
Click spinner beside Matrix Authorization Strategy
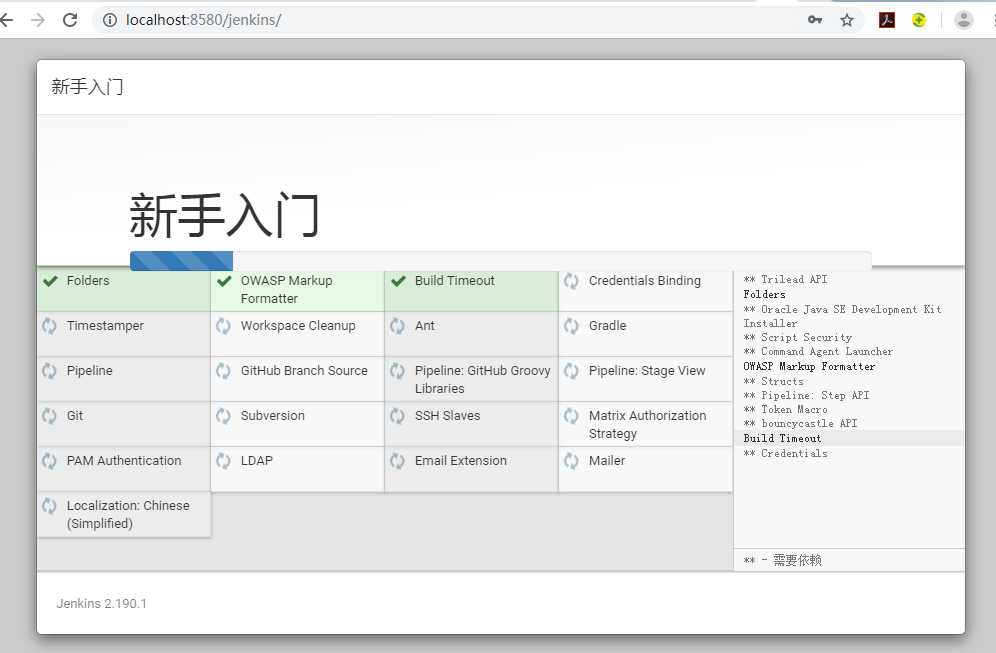click(571, 416)
